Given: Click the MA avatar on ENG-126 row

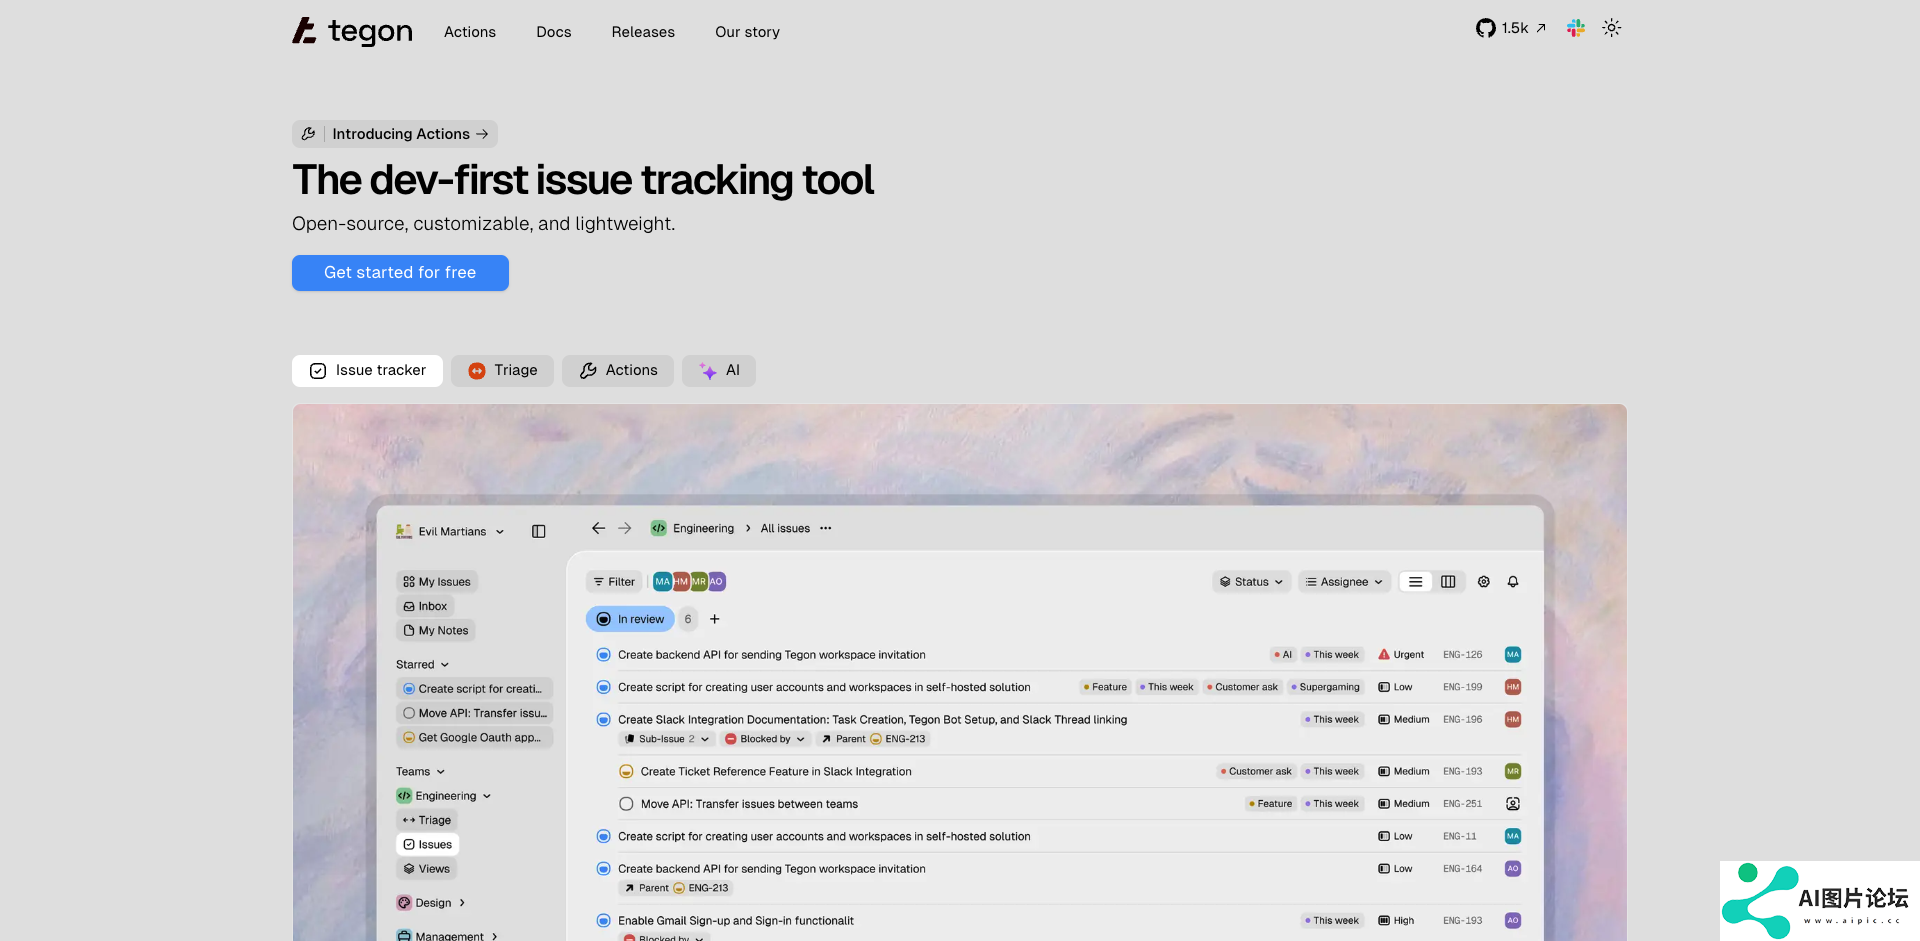Looking at the screenshot, I should (1513, 655).
